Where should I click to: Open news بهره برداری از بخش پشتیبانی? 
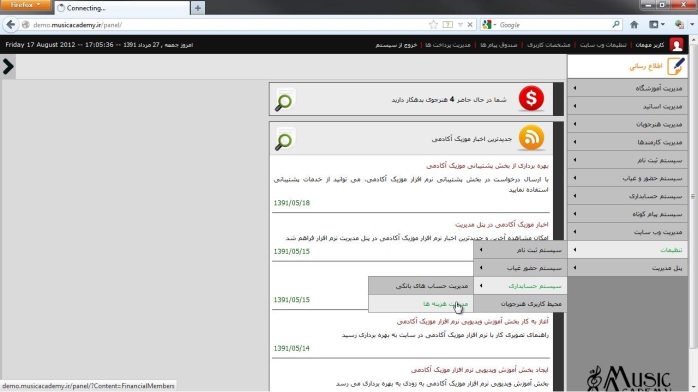coord(487,166)
